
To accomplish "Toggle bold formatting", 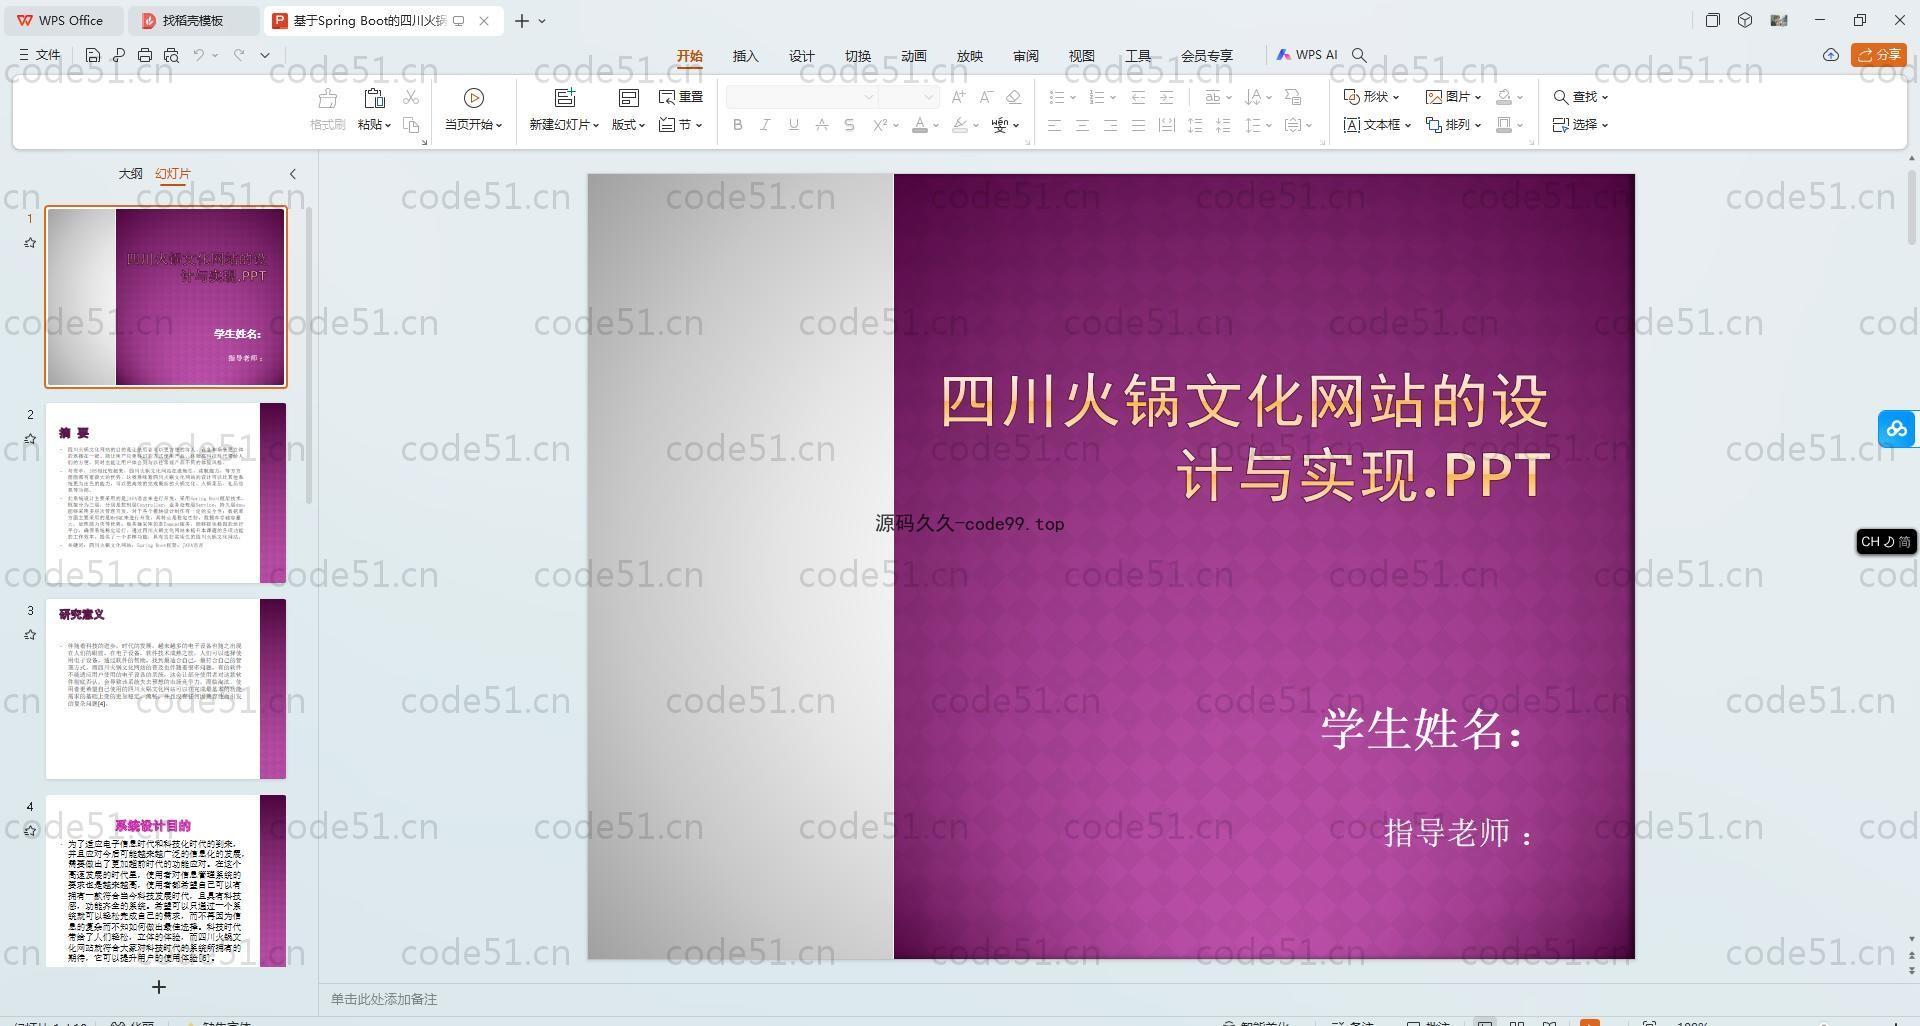I will 738,125.
